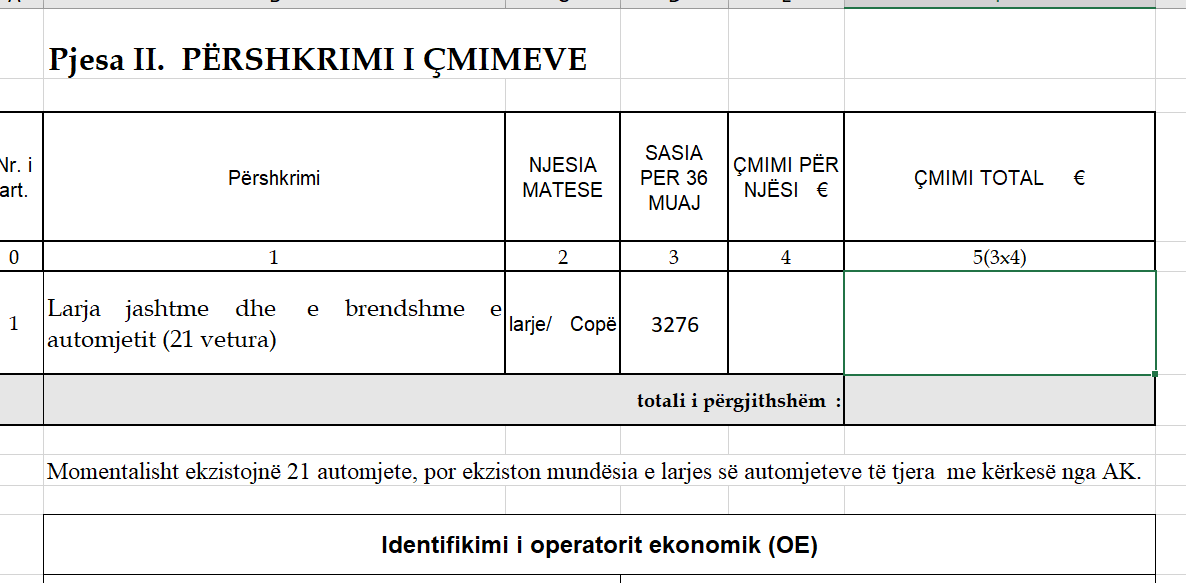Viewport: 1186px width, 583px height.
Task: Select the cell containing '5(3x4)'
Action: (999, 257)
